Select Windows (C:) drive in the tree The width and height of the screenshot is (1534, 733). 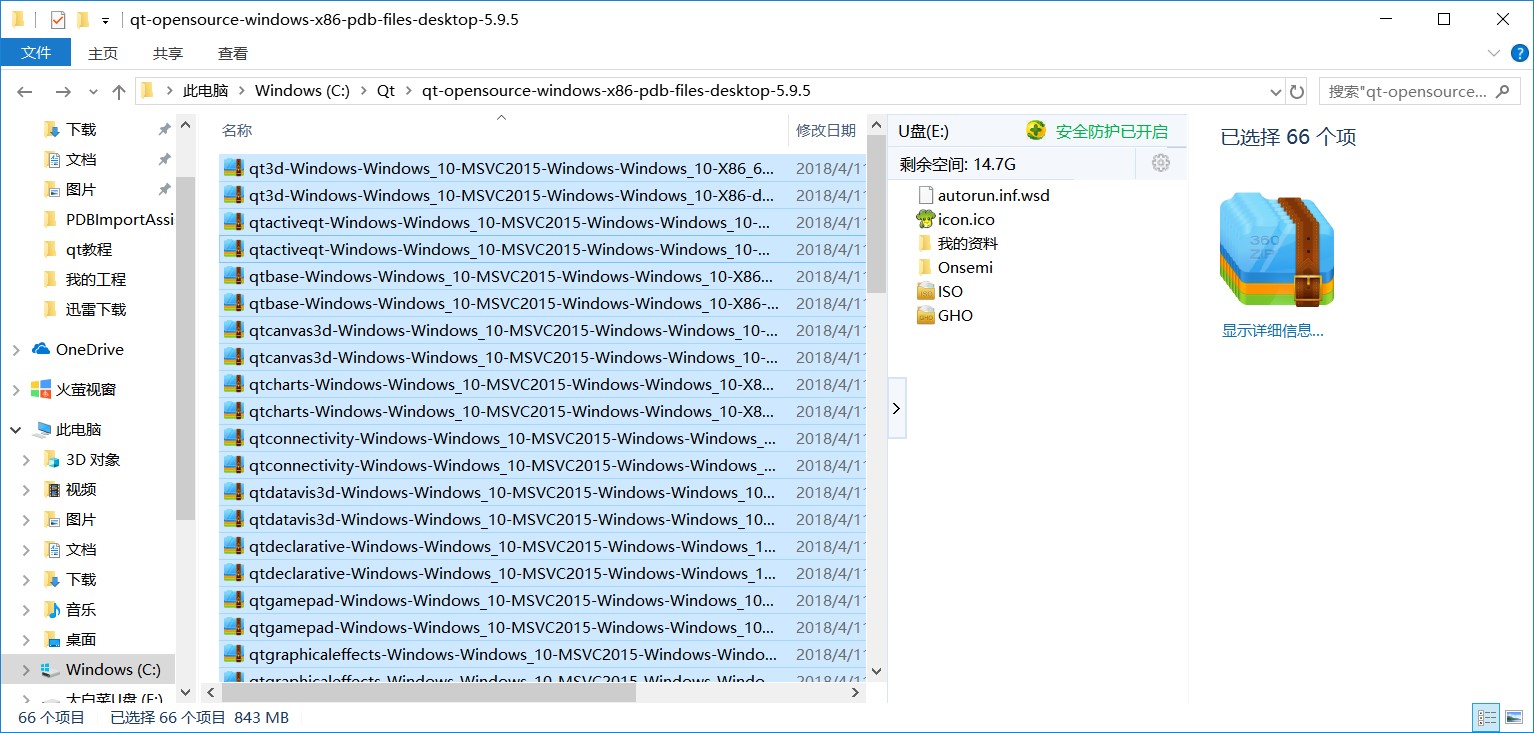[113, 669]
